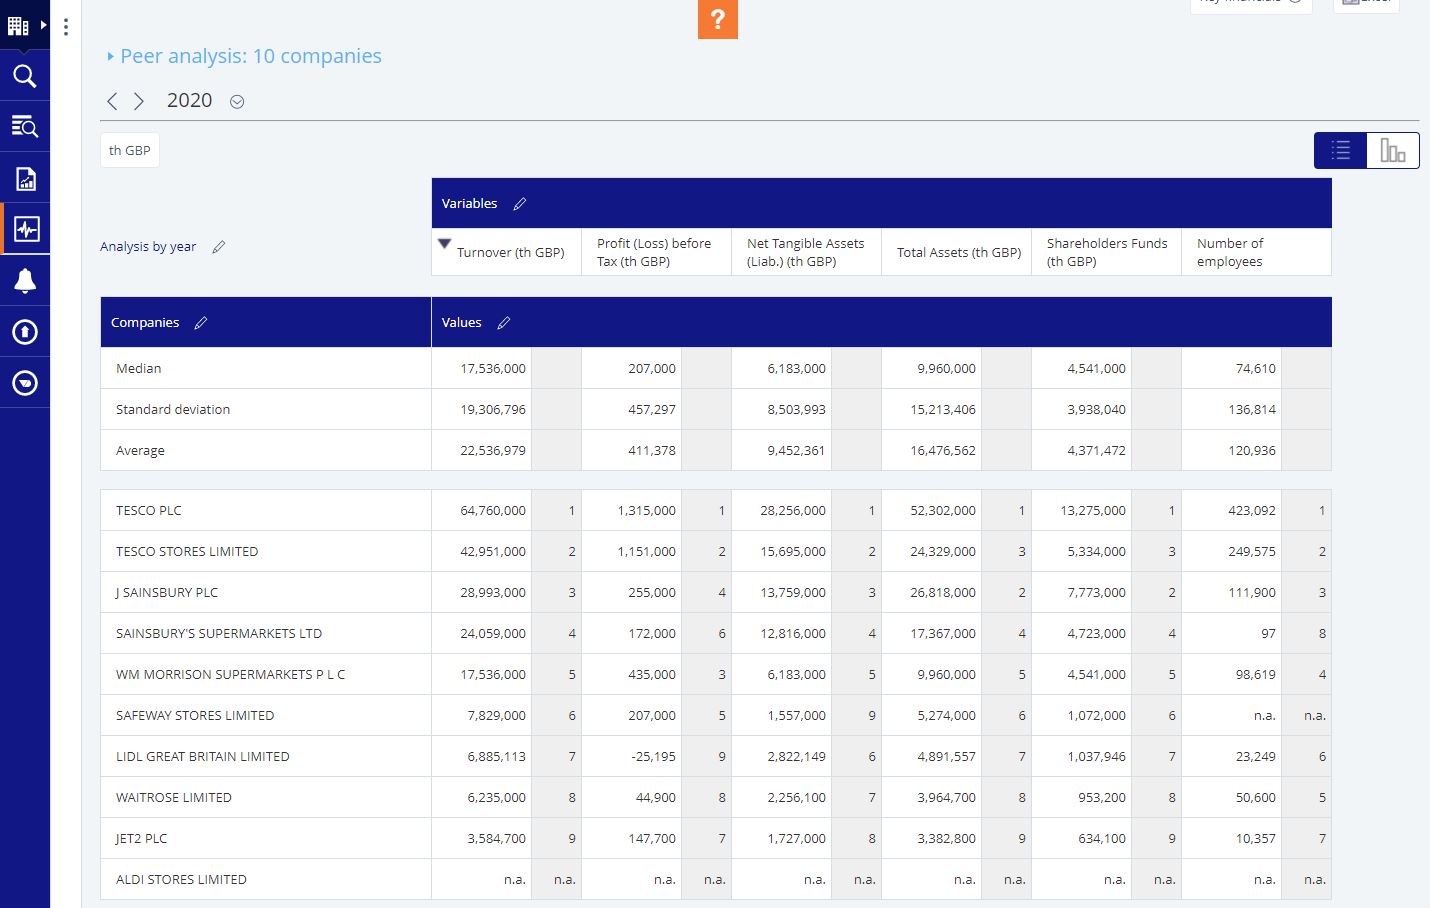The width and height of the screenshot is (1430, 908).
Task: Switch to bar chart view
Action: pyautogui.click(x=1392, y=151)
